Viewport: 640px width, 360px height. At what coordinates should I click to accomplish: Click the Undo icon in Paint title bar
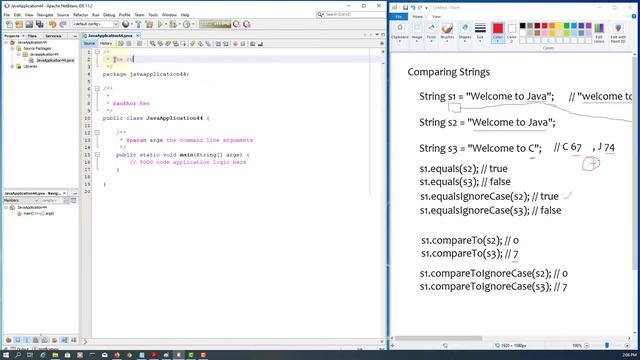point(413,7)
